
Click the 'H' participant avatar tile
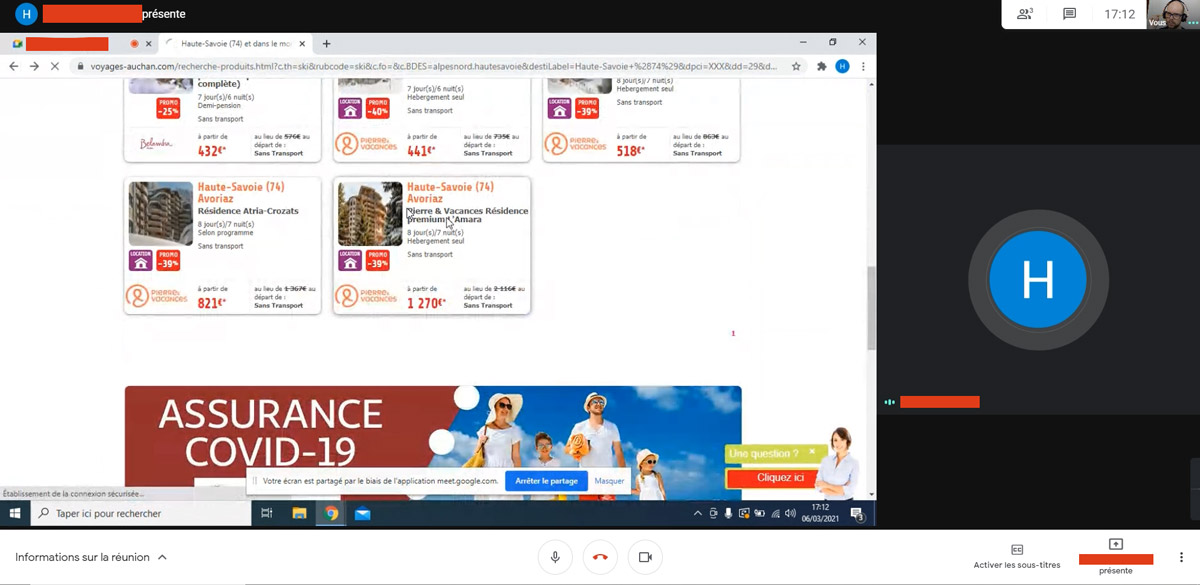[x=1038, y=281]
